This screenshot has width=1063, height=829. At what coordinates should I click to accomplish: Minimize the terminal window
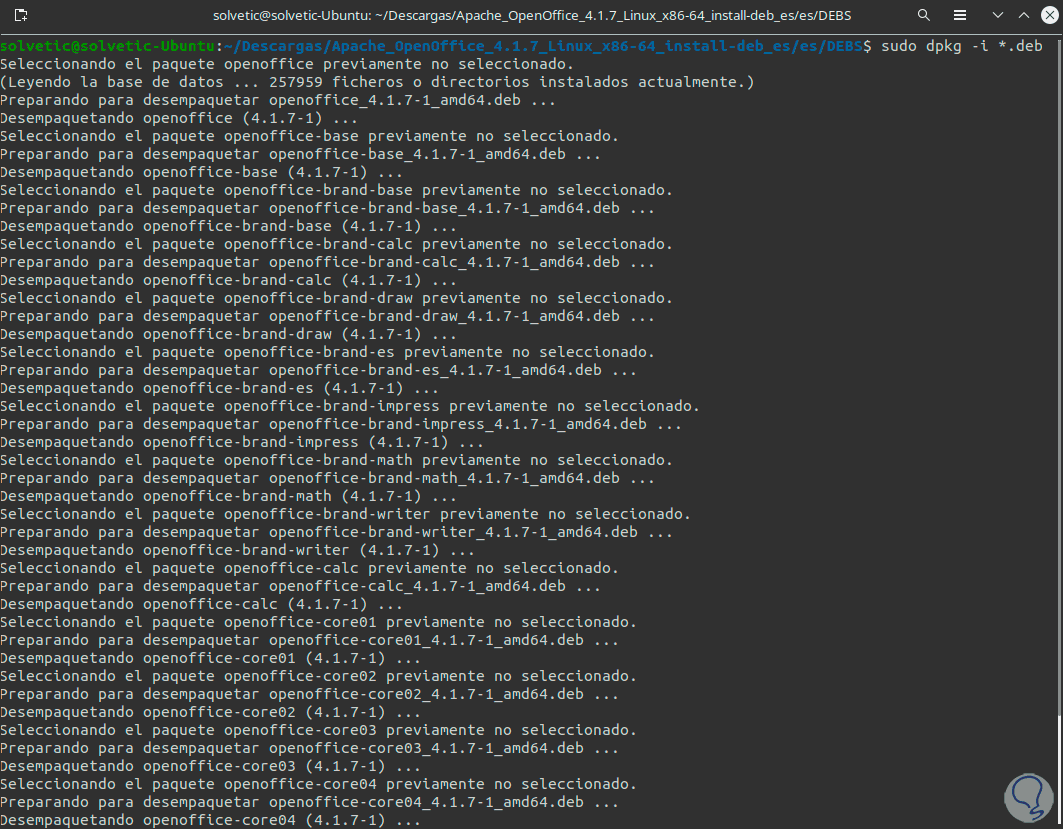pos(997,15)
